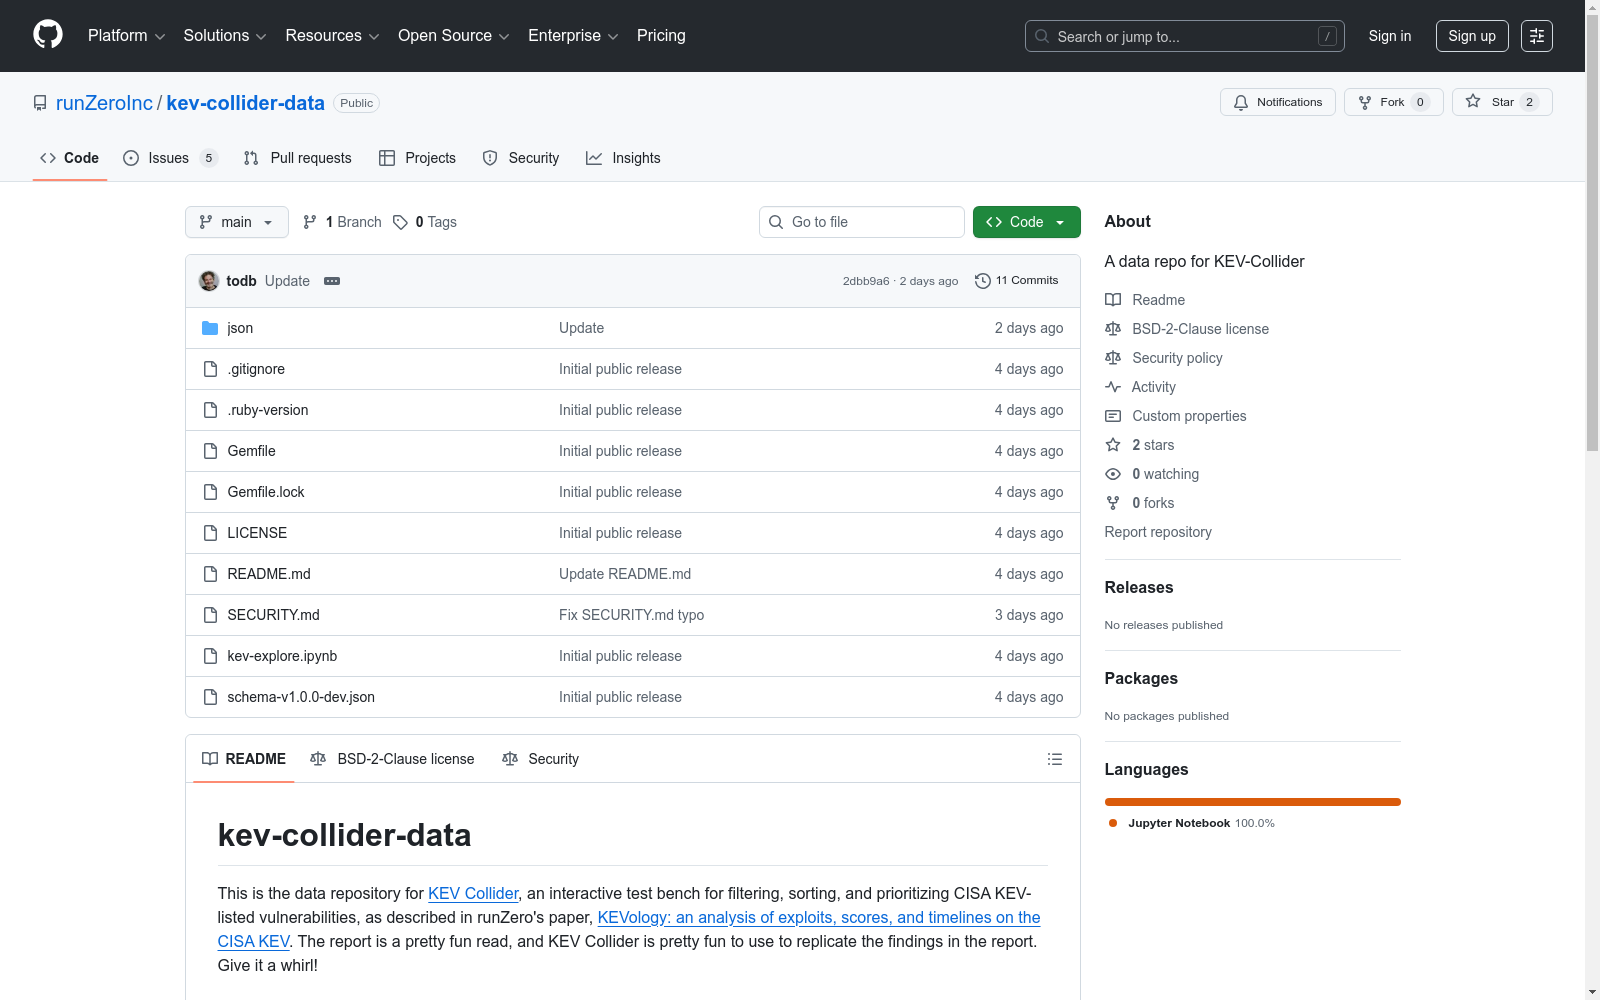Click the schema-v1.0.0-dev.json file icon
1600x1000 pixels.
pos(210,697)
